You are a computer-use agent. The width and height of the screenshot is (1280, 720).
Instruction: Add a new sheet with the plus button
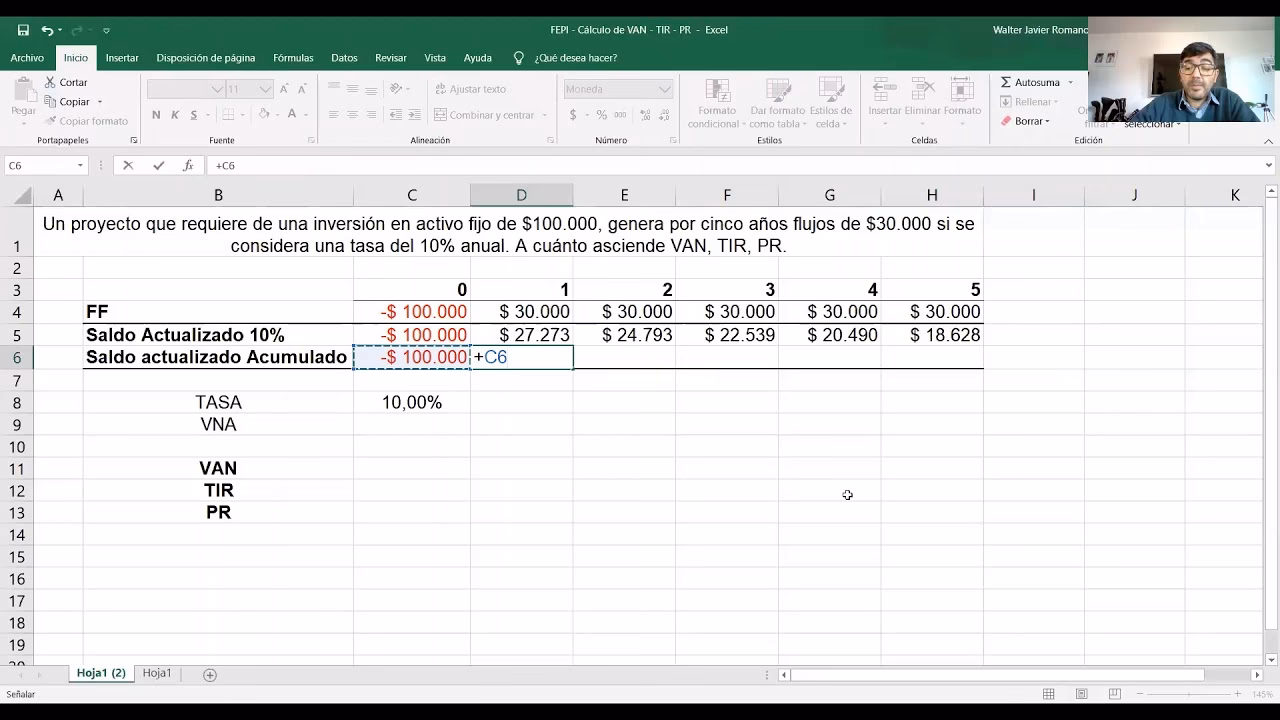208,676
